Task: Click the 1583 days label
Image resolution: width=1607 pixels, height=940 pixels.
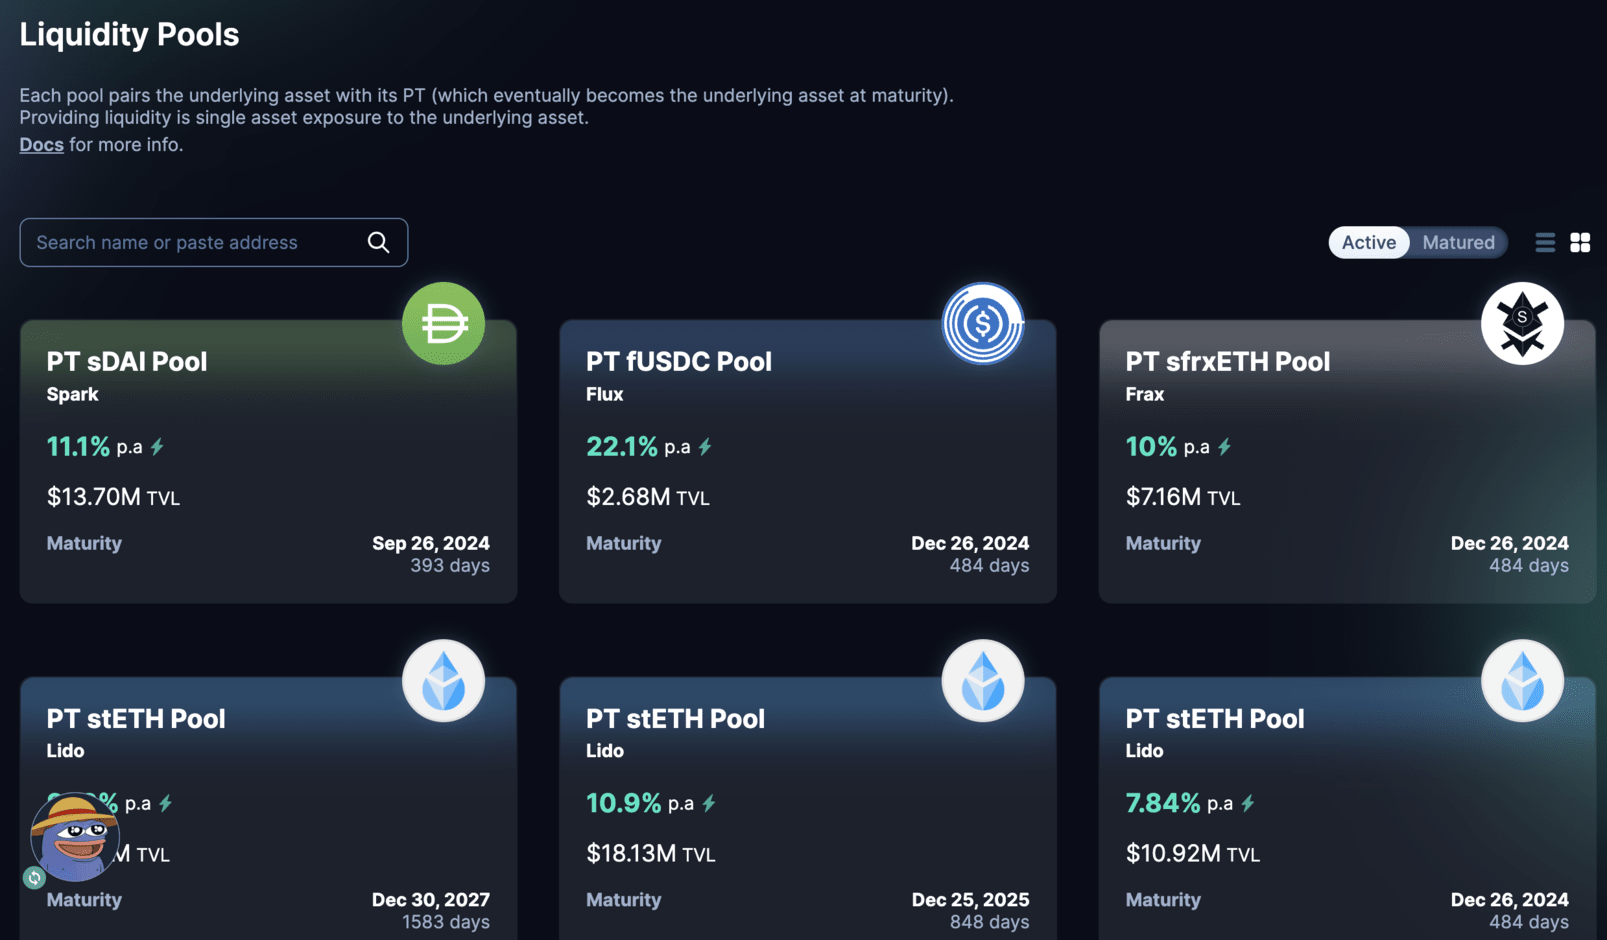Action: 446,922
